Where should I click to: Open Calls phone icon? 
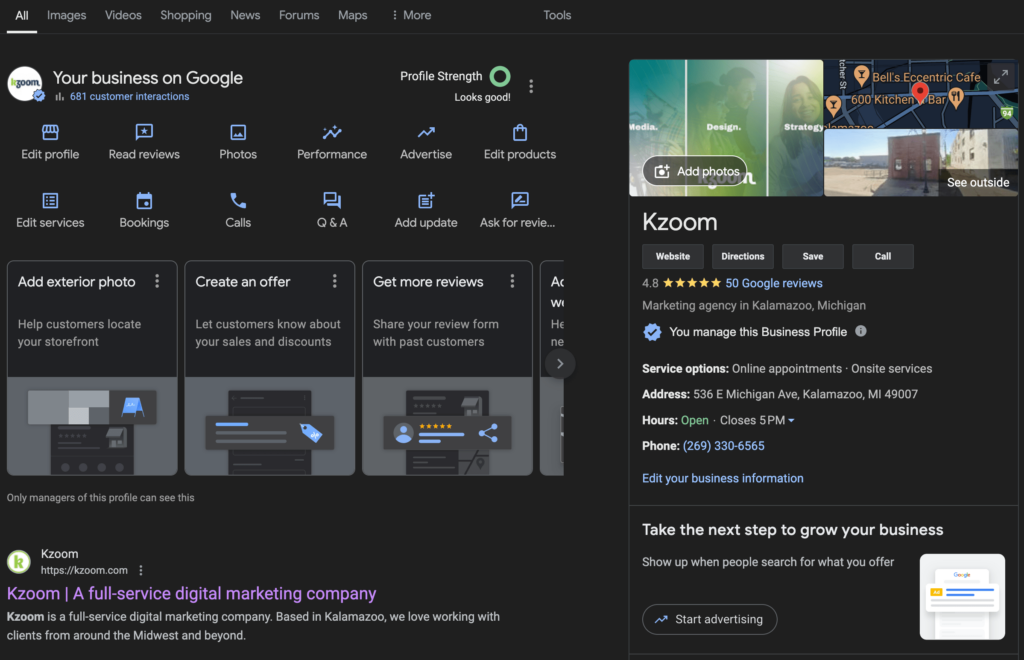238,200
